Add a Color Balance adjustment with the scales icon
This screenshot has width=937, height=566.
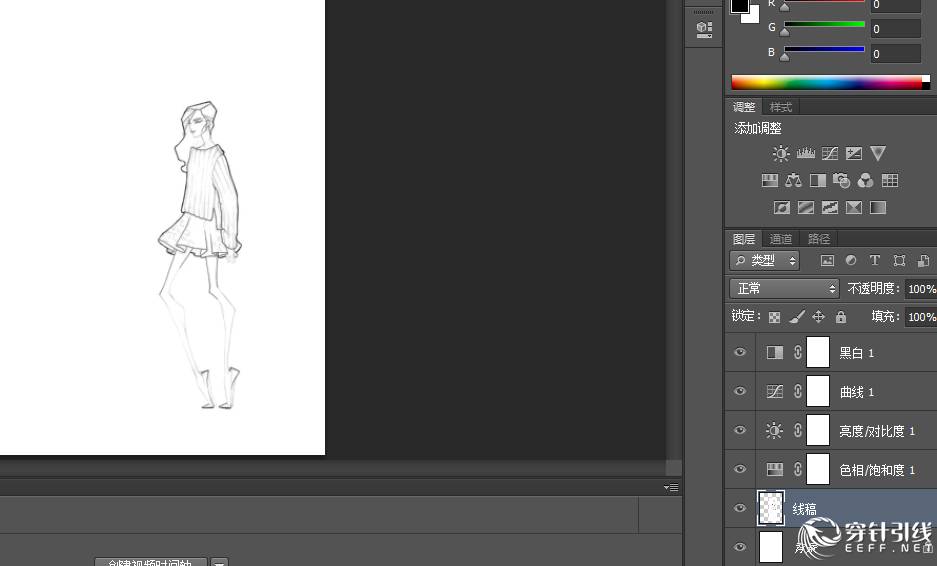pyautogui.click(x=793, y=181)
